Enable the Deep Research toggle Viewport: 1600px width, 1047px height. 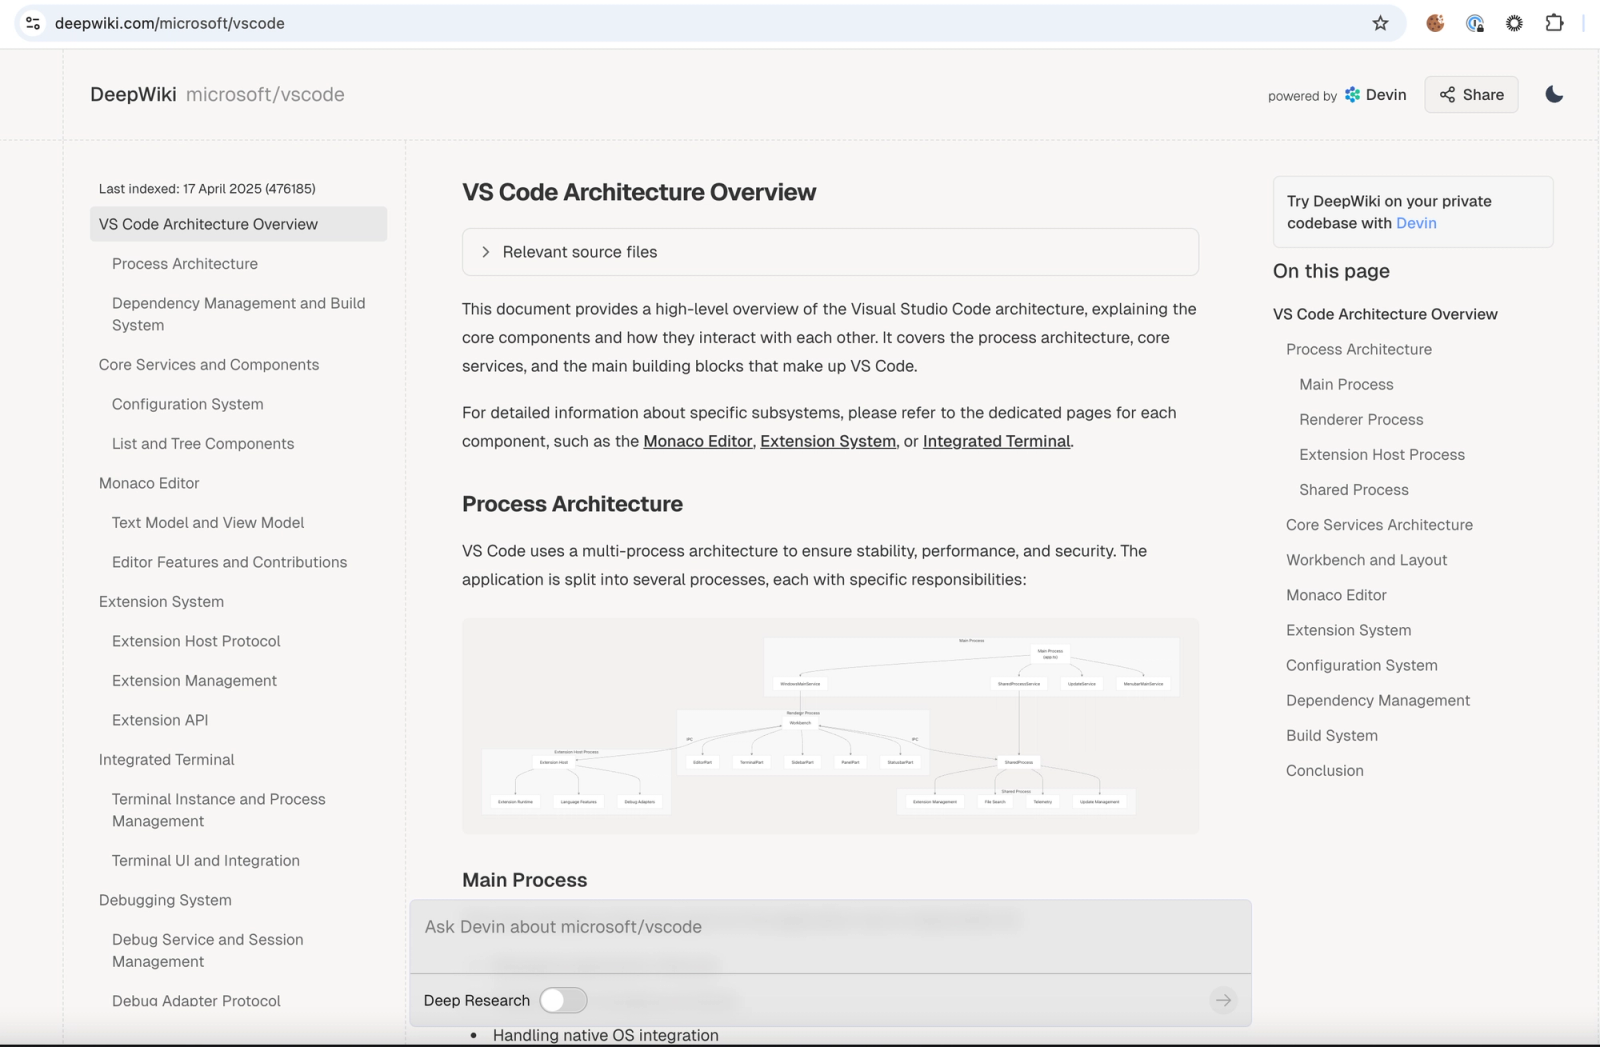pyautogui.click(x=563, y=1000)
